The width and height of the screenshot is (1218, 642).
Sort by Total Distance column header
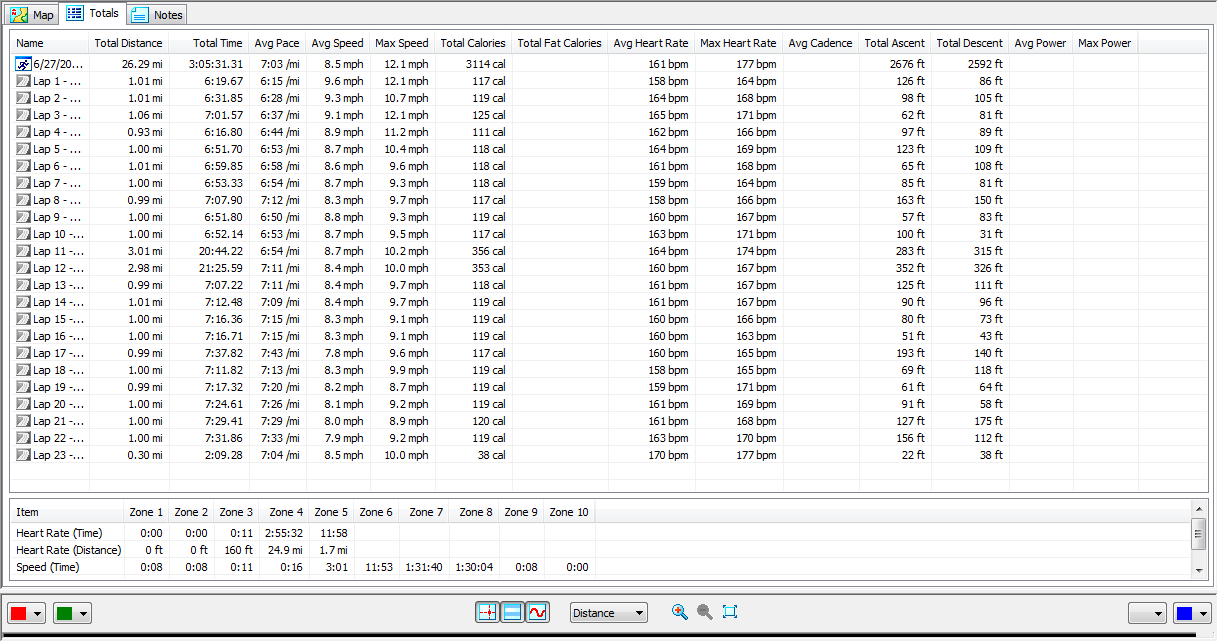[x=128, y=43]
